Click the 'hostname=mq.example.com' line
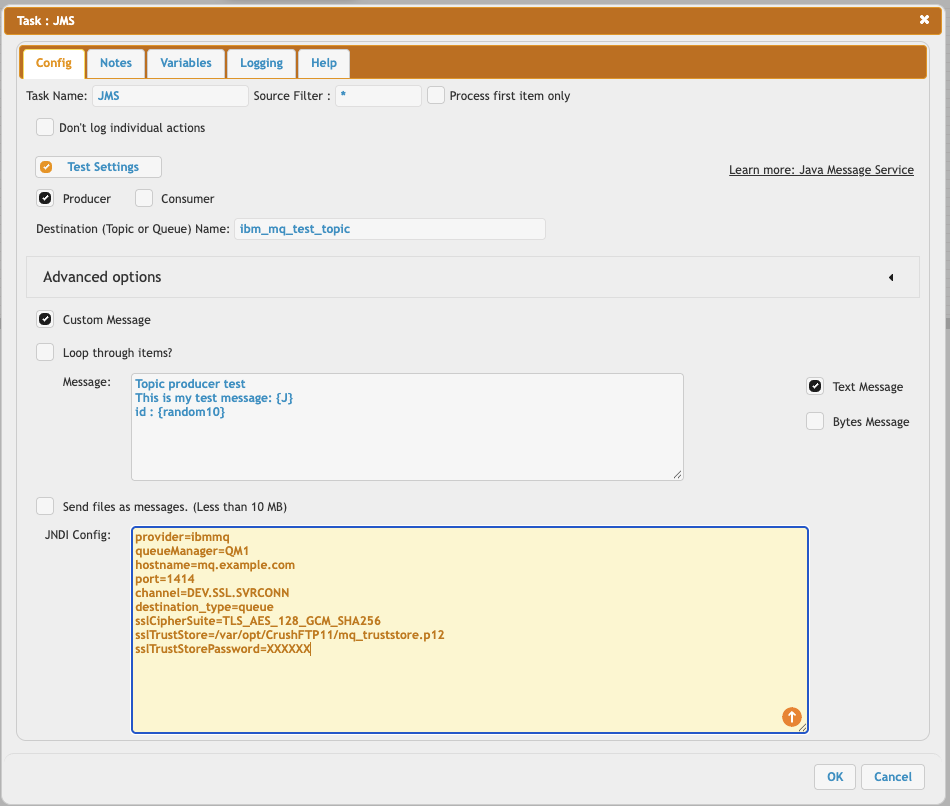The image size is (950, 806). point(215,565)
